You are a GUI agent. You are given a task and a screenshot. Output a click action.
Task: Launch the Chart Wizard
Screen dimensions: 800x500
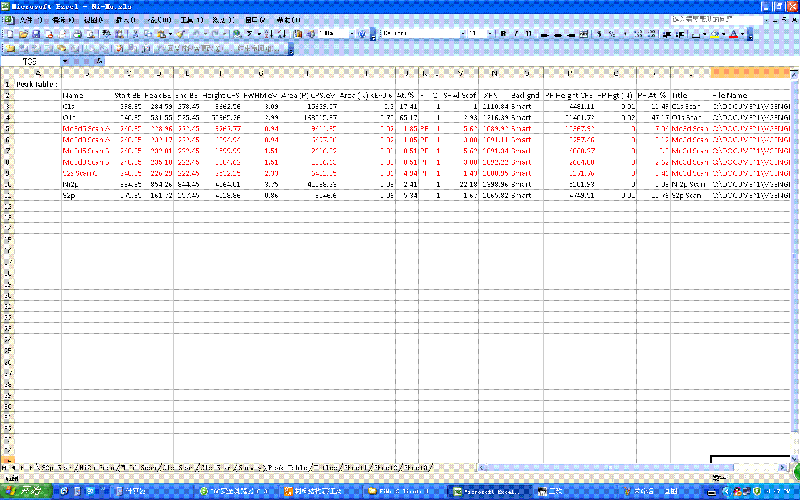click(x=297, y=34)
